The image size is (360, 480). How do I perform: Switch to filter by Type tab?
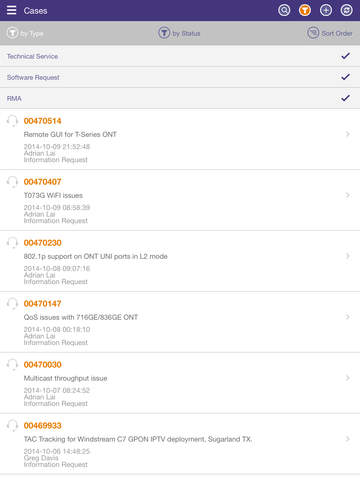click(x=25, y=33)
